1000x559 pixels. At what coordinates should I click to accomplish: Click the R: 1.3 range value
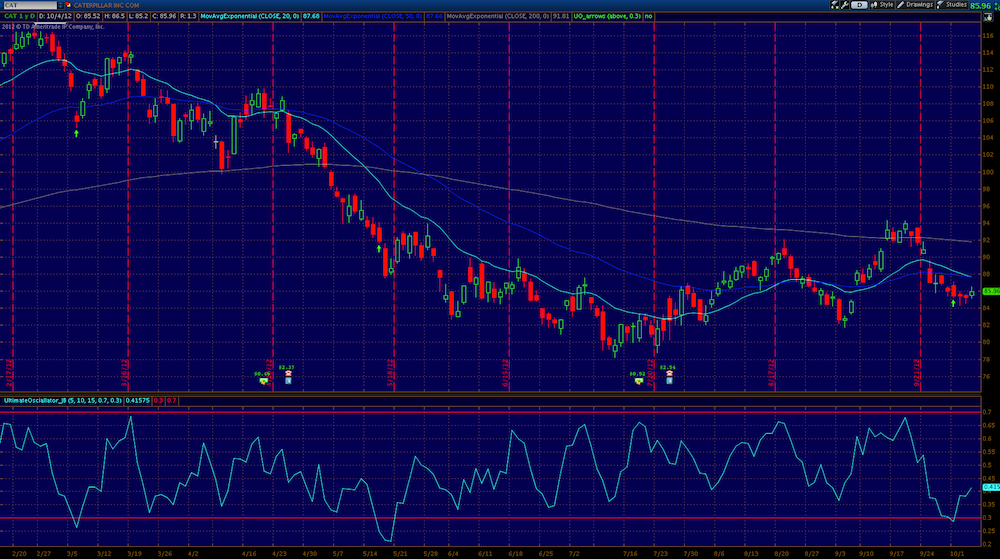click(x=188, y=16)
